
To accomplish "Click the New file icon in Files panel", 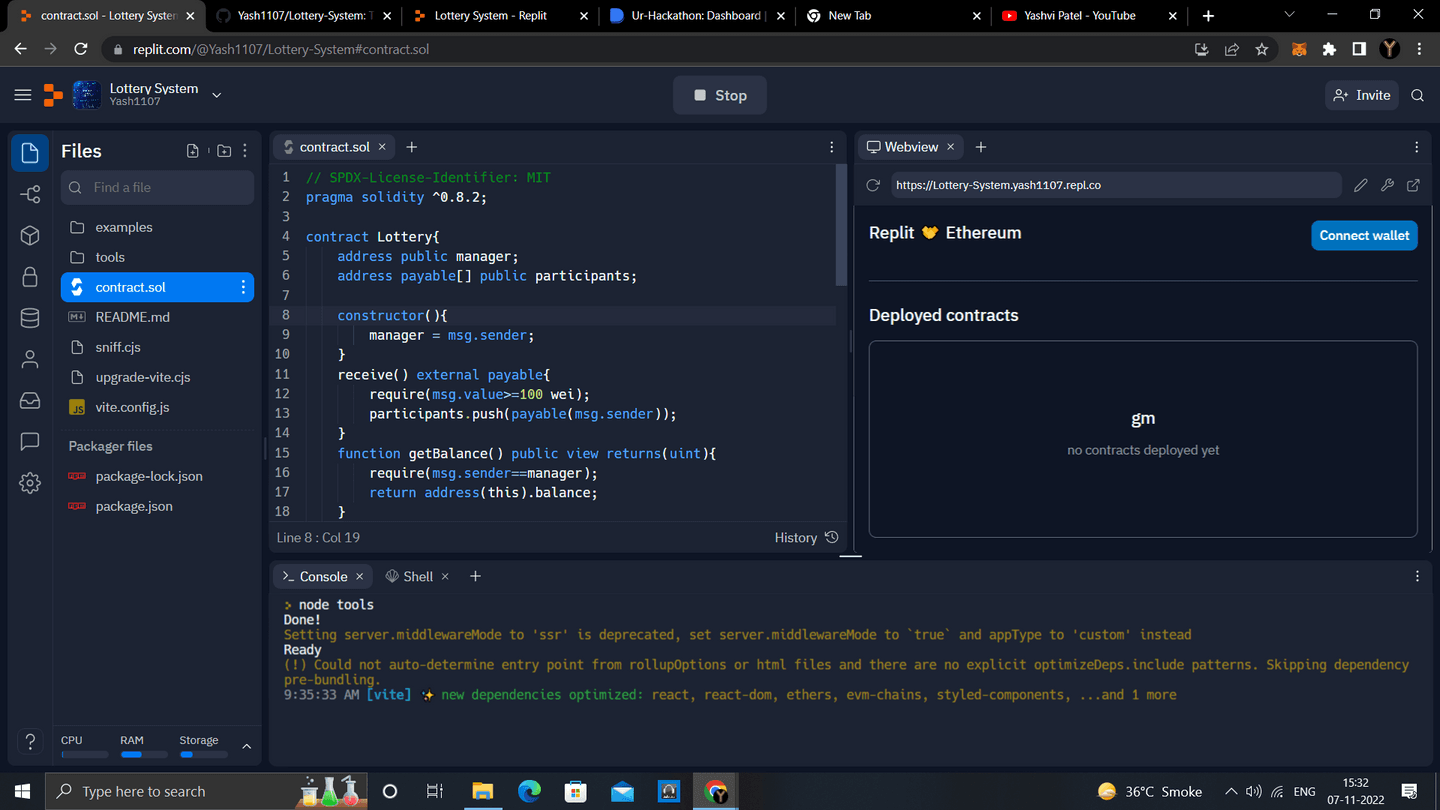I will coord(193,151).
